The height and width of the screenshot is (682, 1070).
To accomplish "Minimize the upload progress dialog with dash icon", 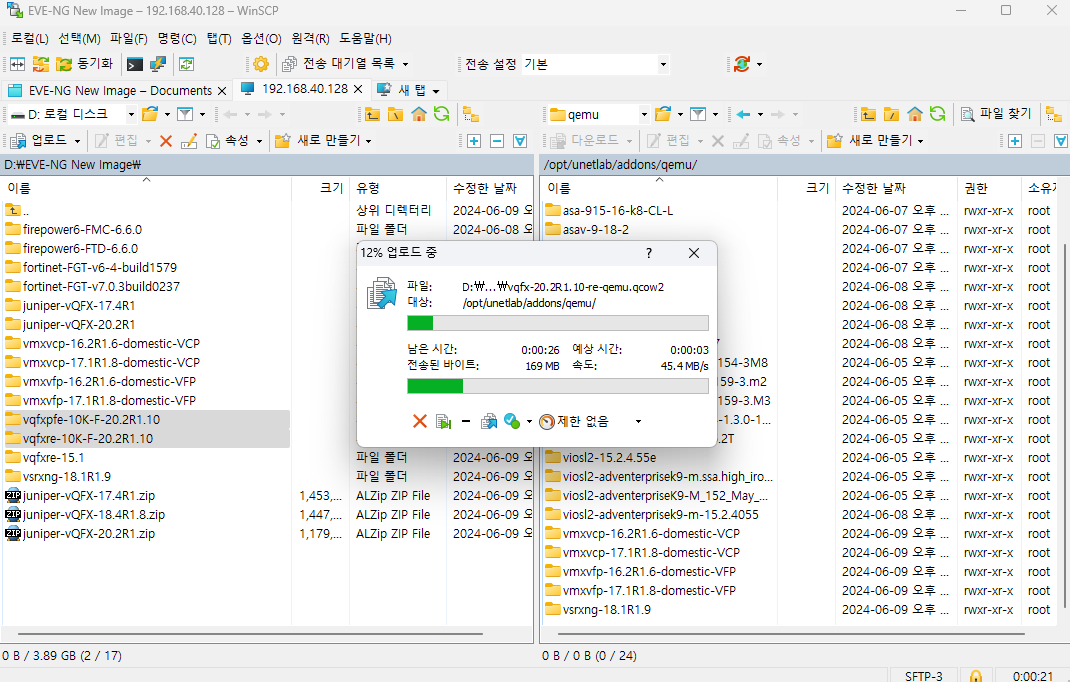I will point(465,421).
